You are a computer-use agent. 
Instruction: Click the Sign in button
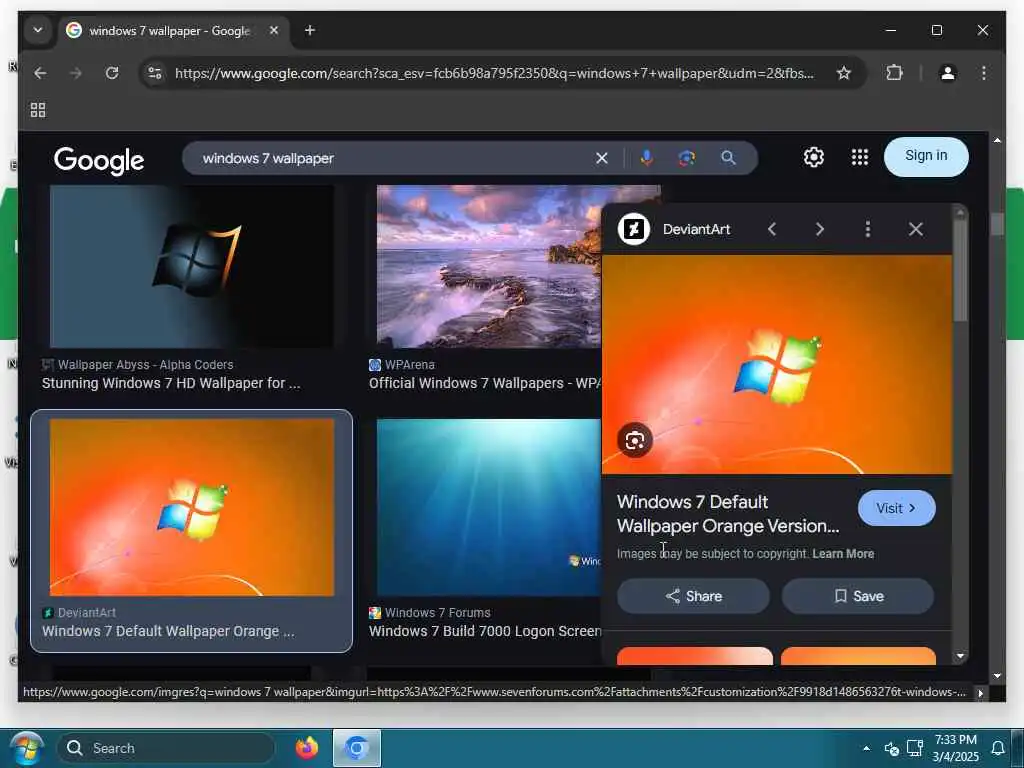926,157
